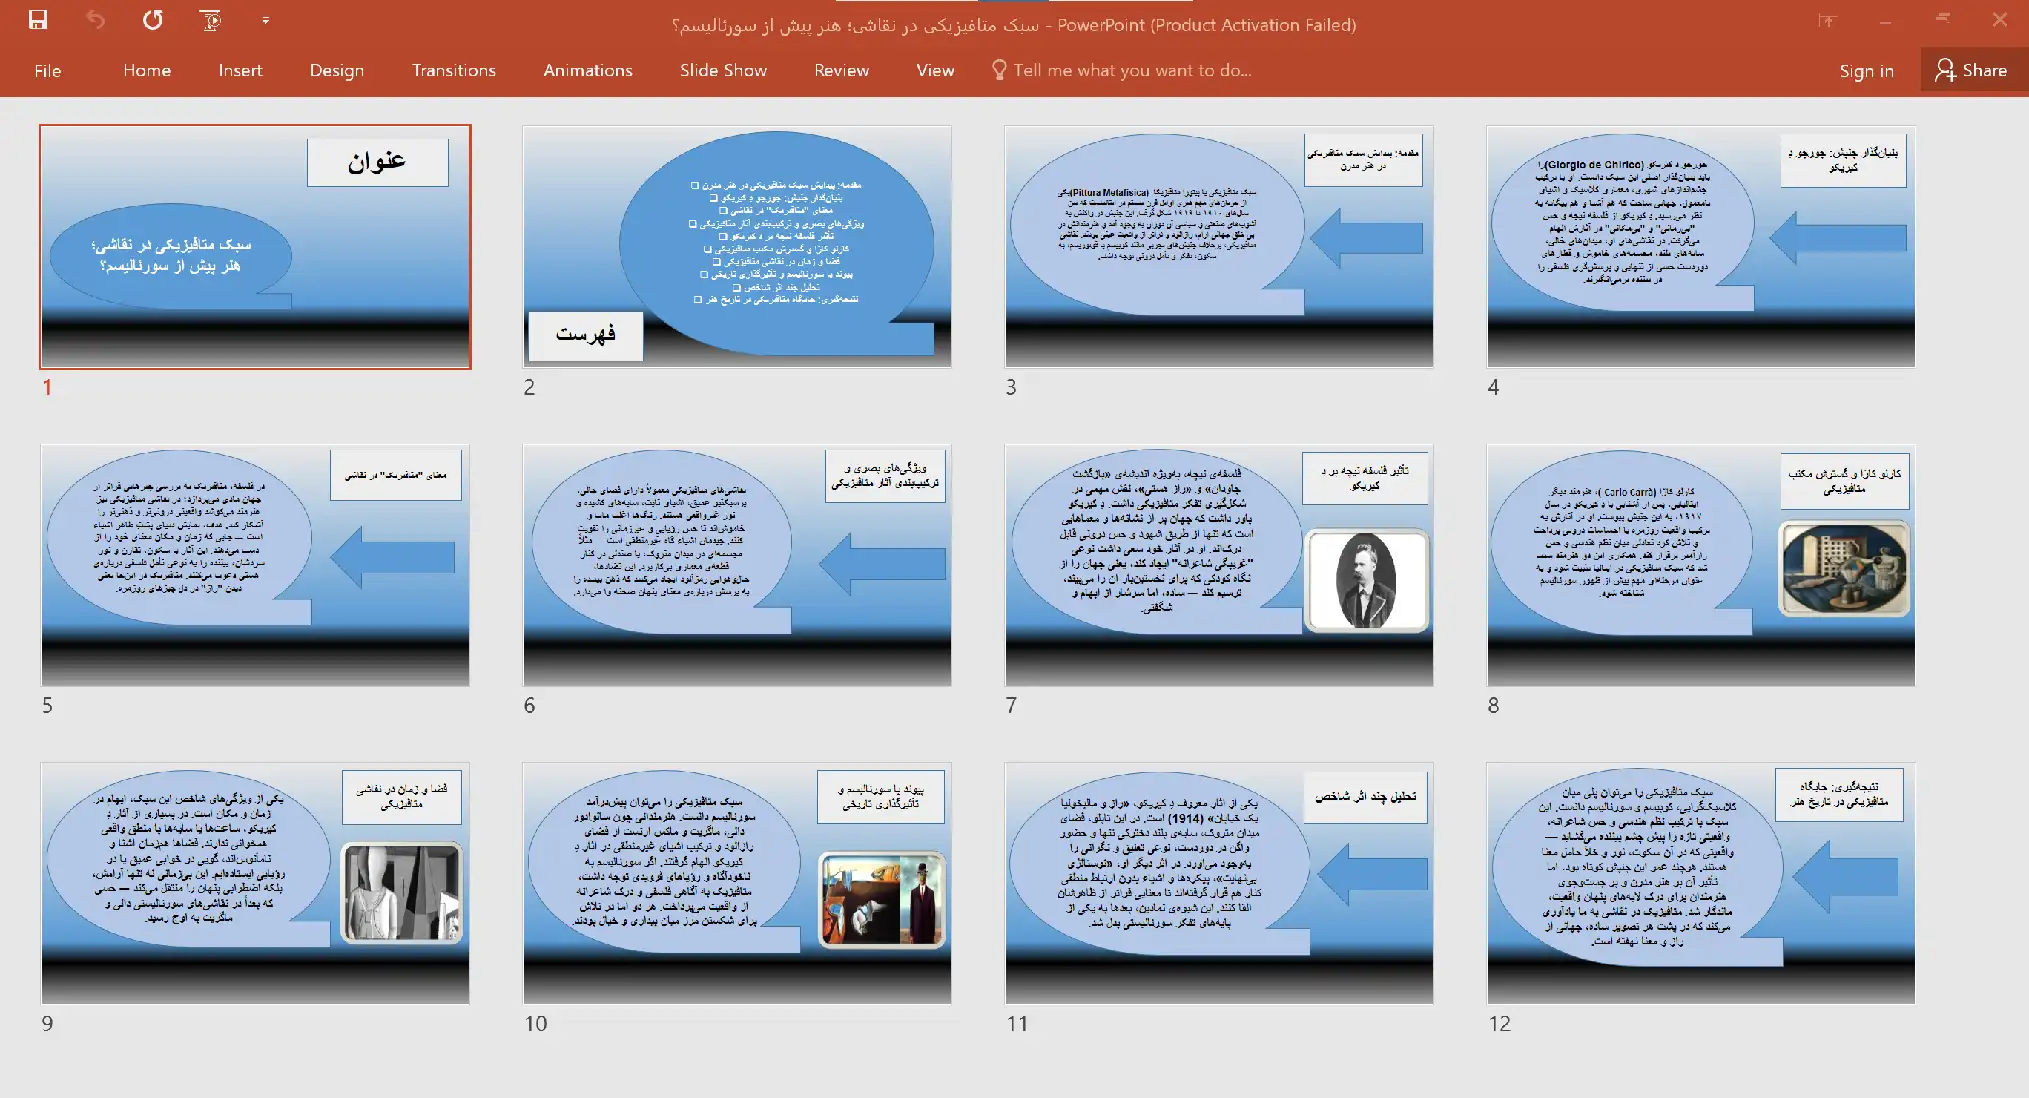Click the Repeat circular arrow icon
Viewport: 2029px width, 1098px height.
[153, 20]
